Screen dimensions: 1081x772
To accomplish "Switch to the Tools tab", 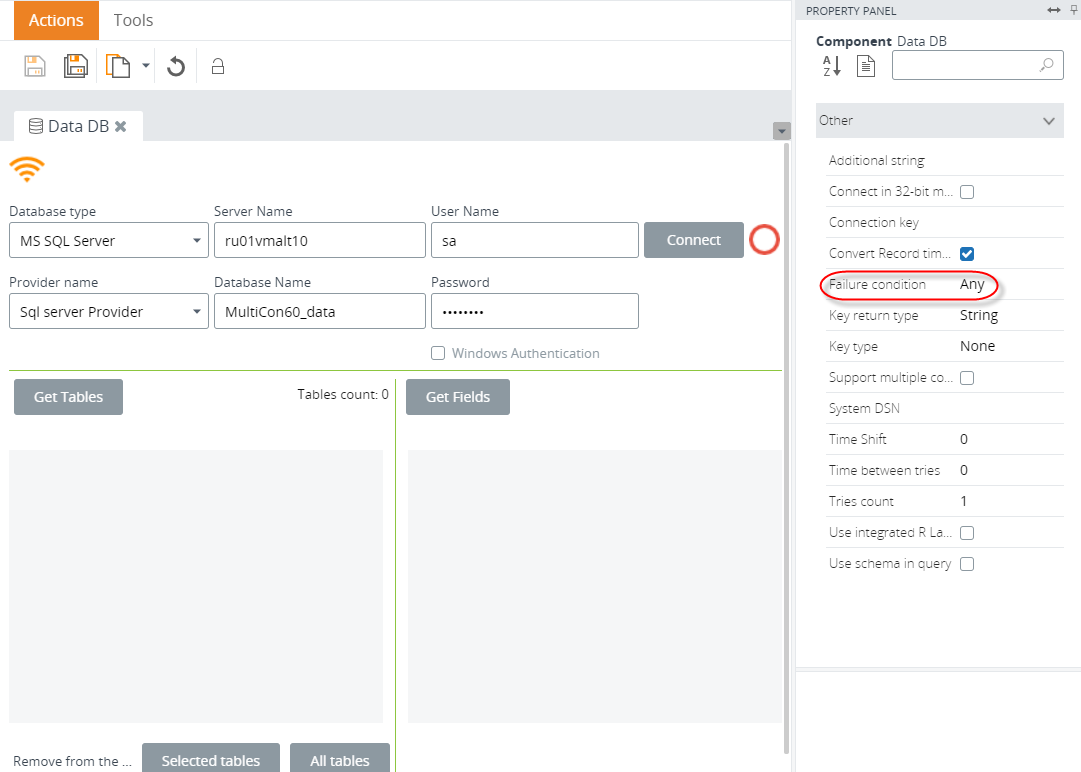I will click(133, 20).
